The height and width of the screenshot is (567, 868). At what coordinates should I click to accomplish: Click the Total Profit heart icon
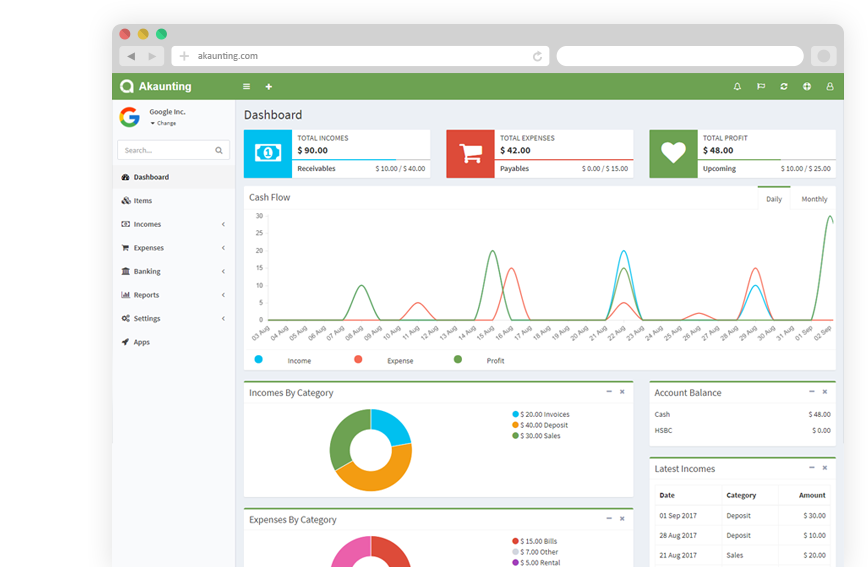673,153
